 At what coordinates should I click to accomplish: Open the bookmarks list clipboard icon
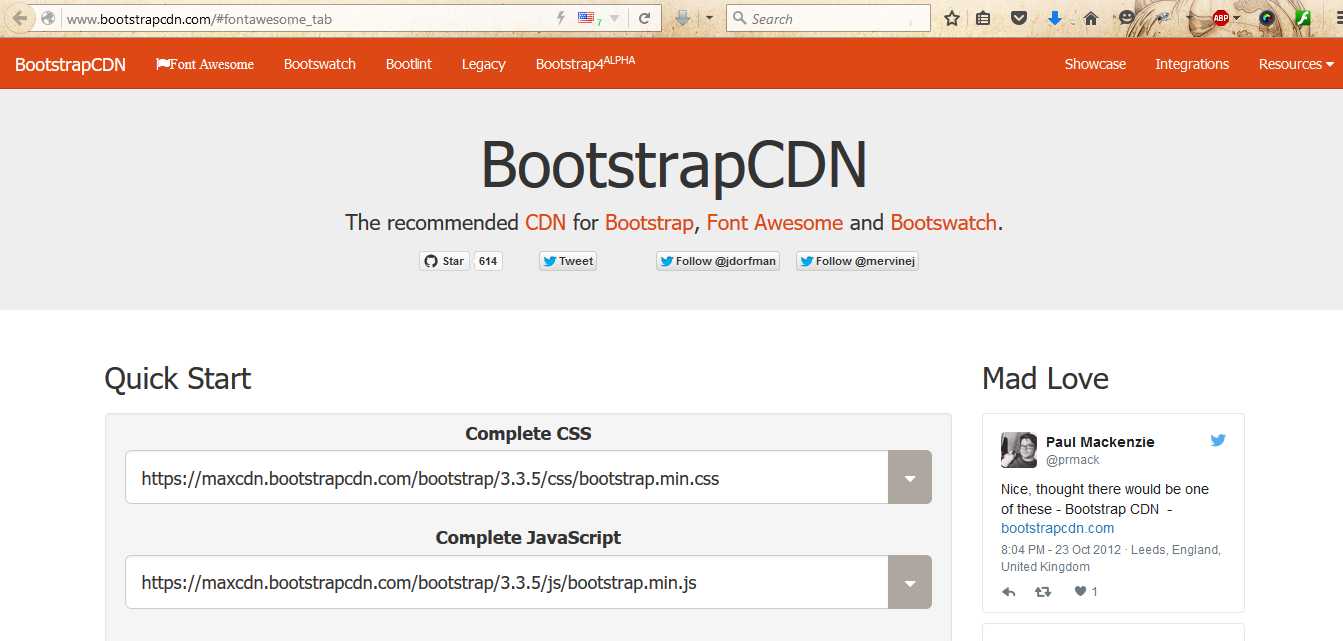[983, 18]
